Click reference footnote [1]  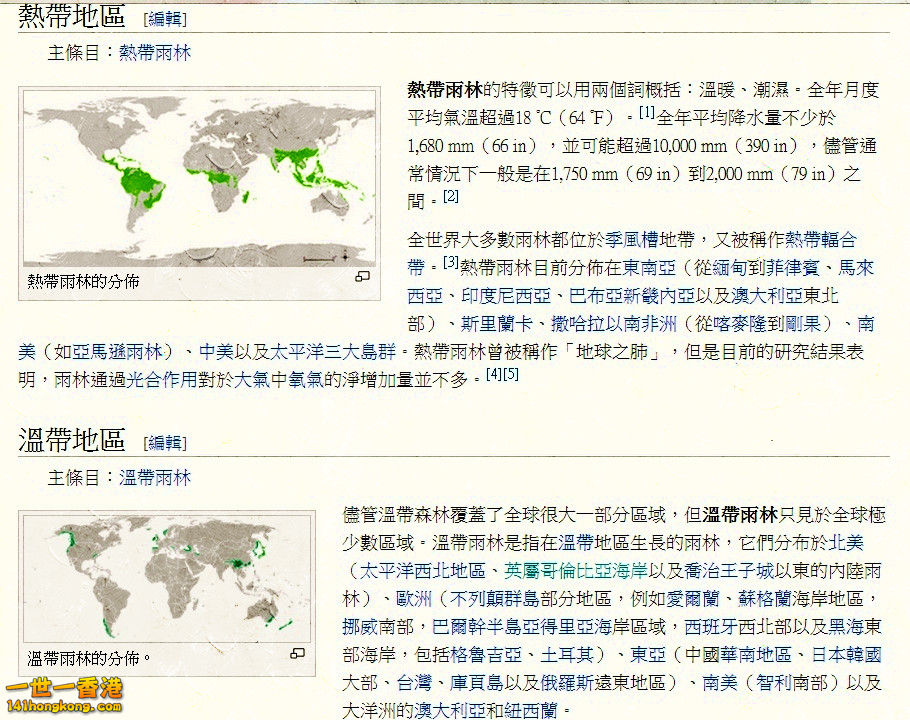[x=645, y=110]
